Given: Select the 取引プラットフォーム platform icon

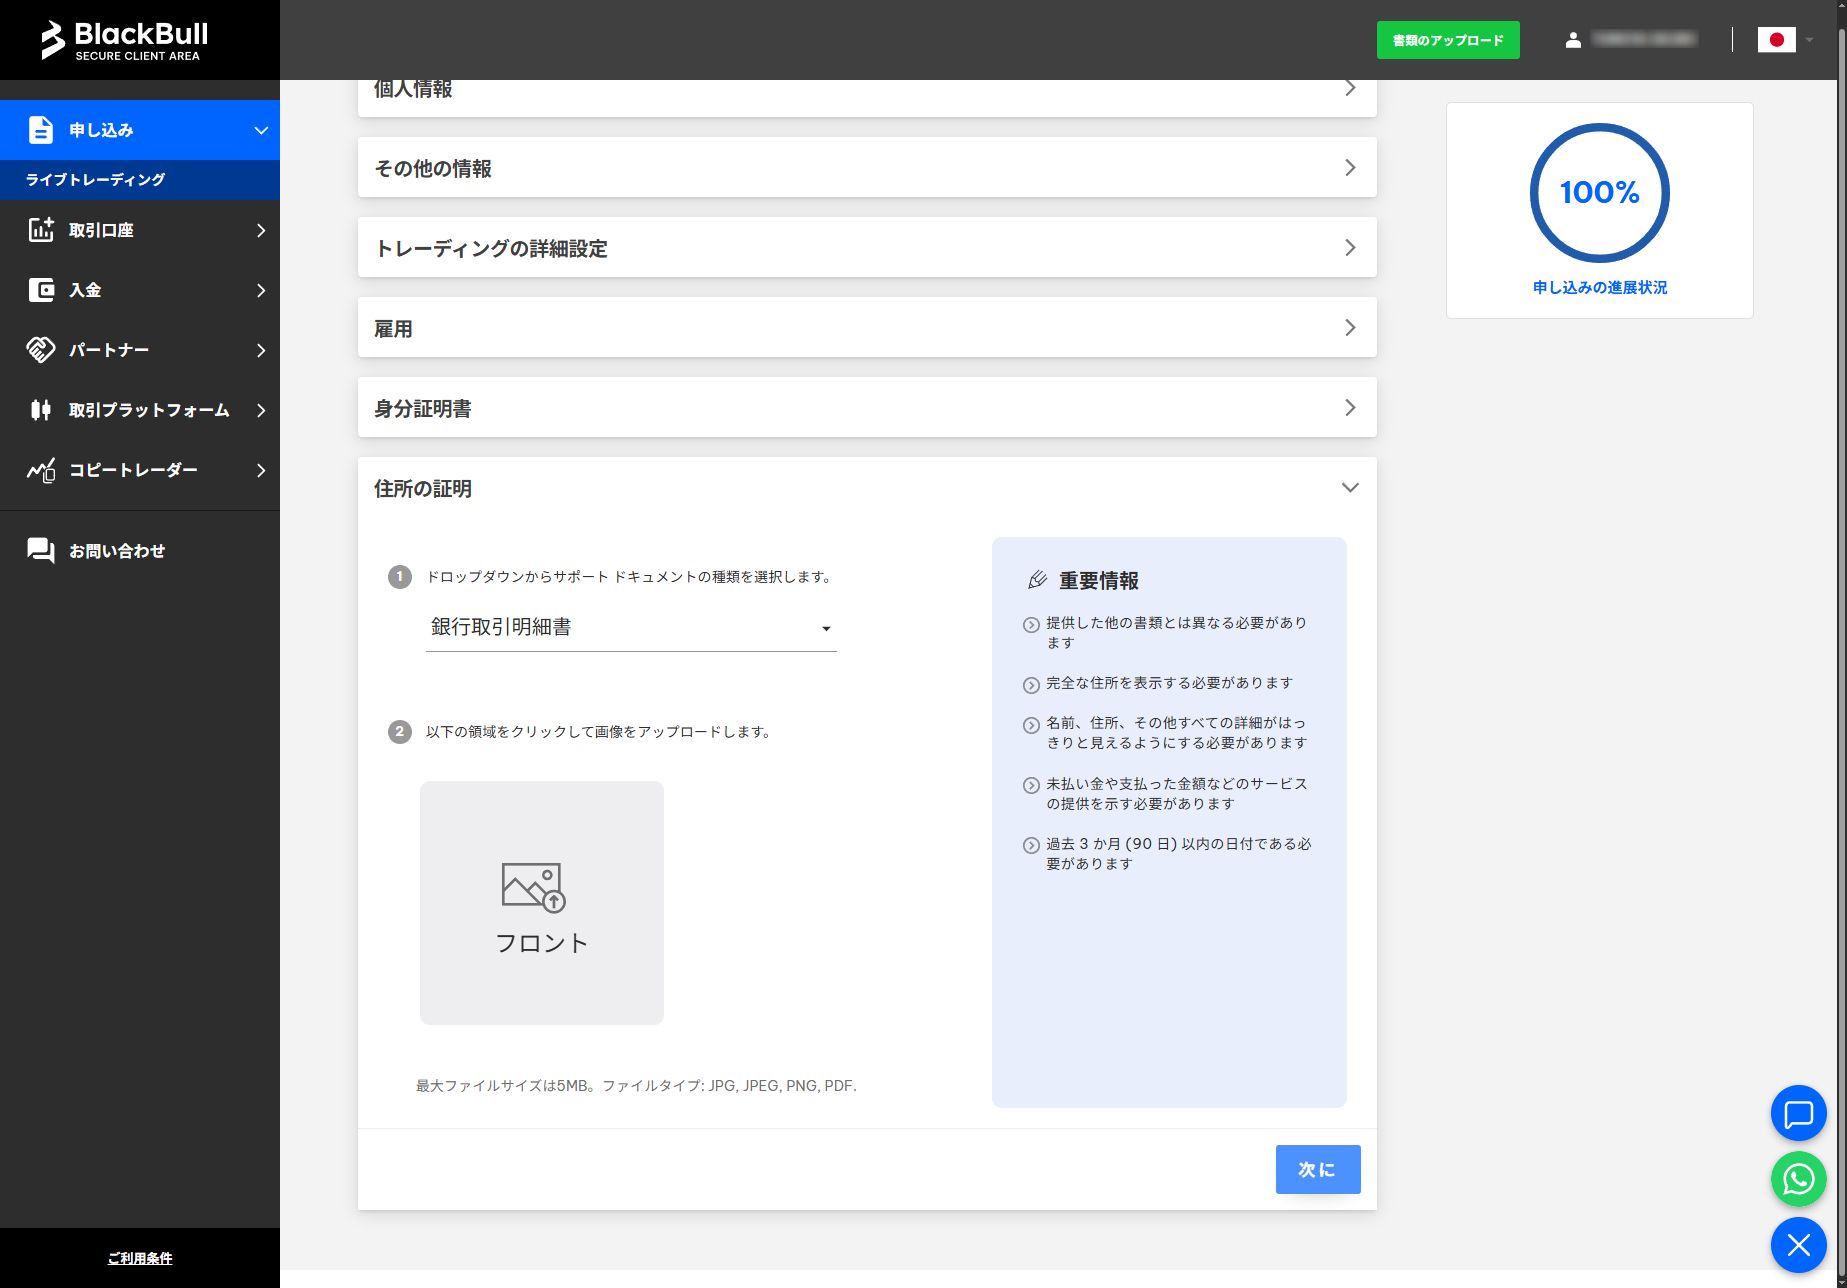Looking at the screenshot, I should tap(40, 410).
